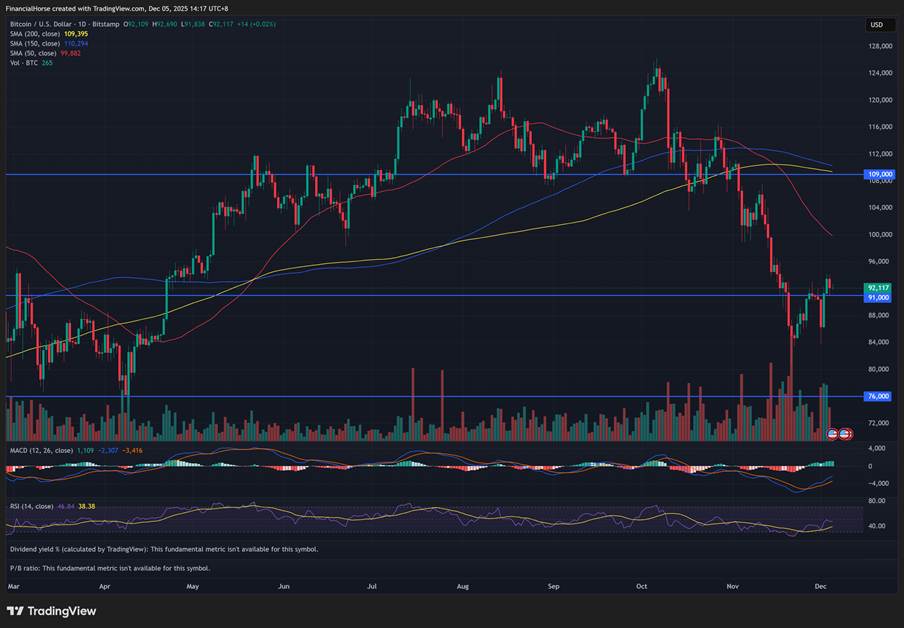Select the SMA (150, close) indicator legend
This screenshot has width=904, height=628.
click(35, 43)
